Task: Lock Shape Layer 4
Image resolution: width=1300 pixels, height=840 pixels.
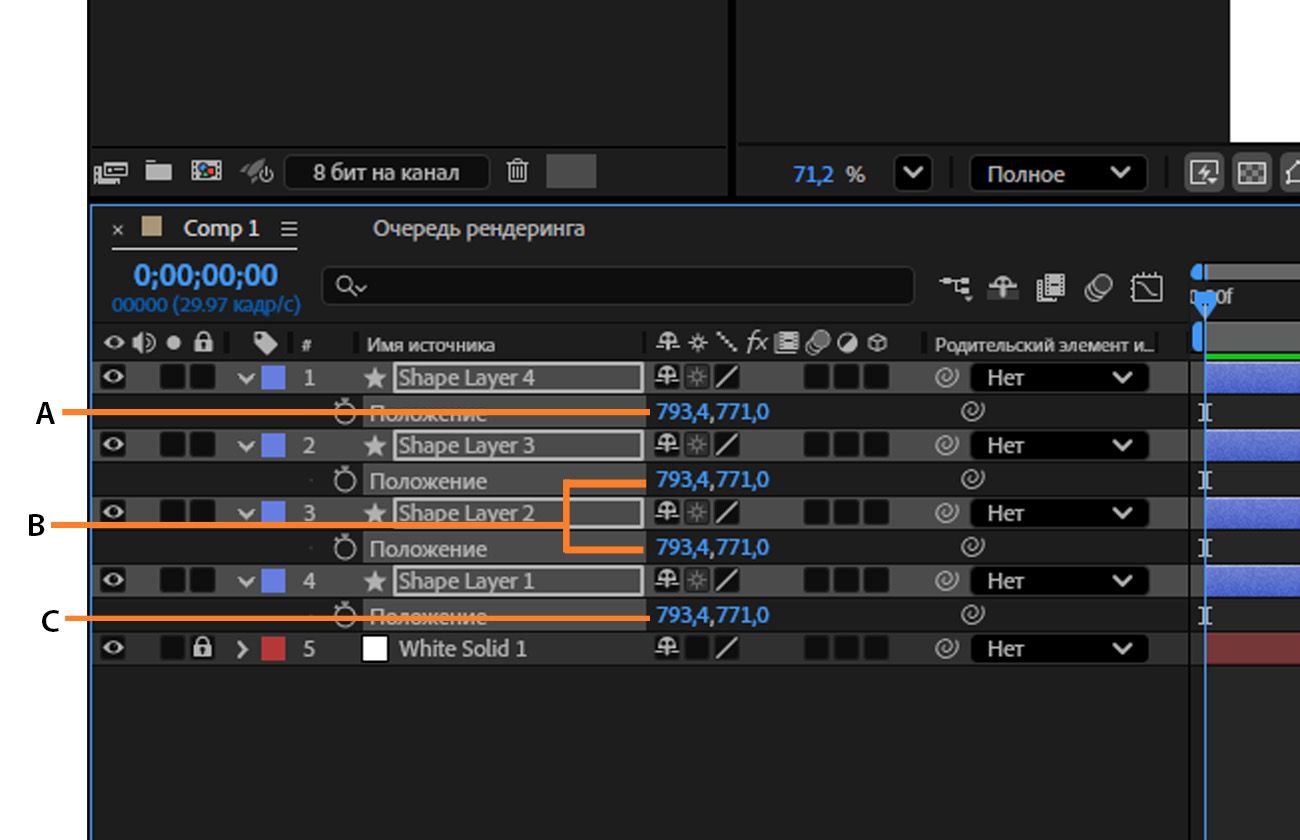Action: 203,377
